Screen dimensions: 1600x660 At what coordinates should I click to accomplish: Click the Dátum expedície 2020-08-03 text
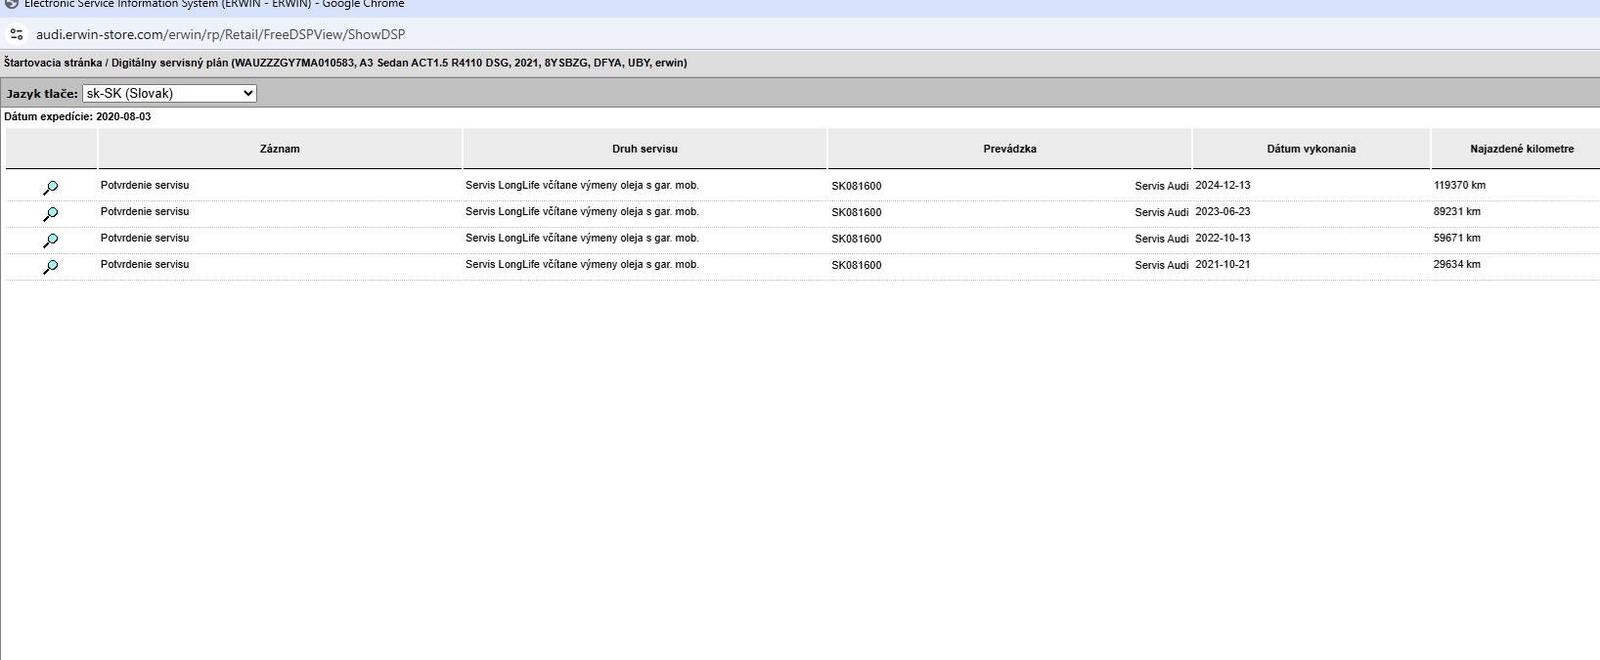click(x=78, y=116)
